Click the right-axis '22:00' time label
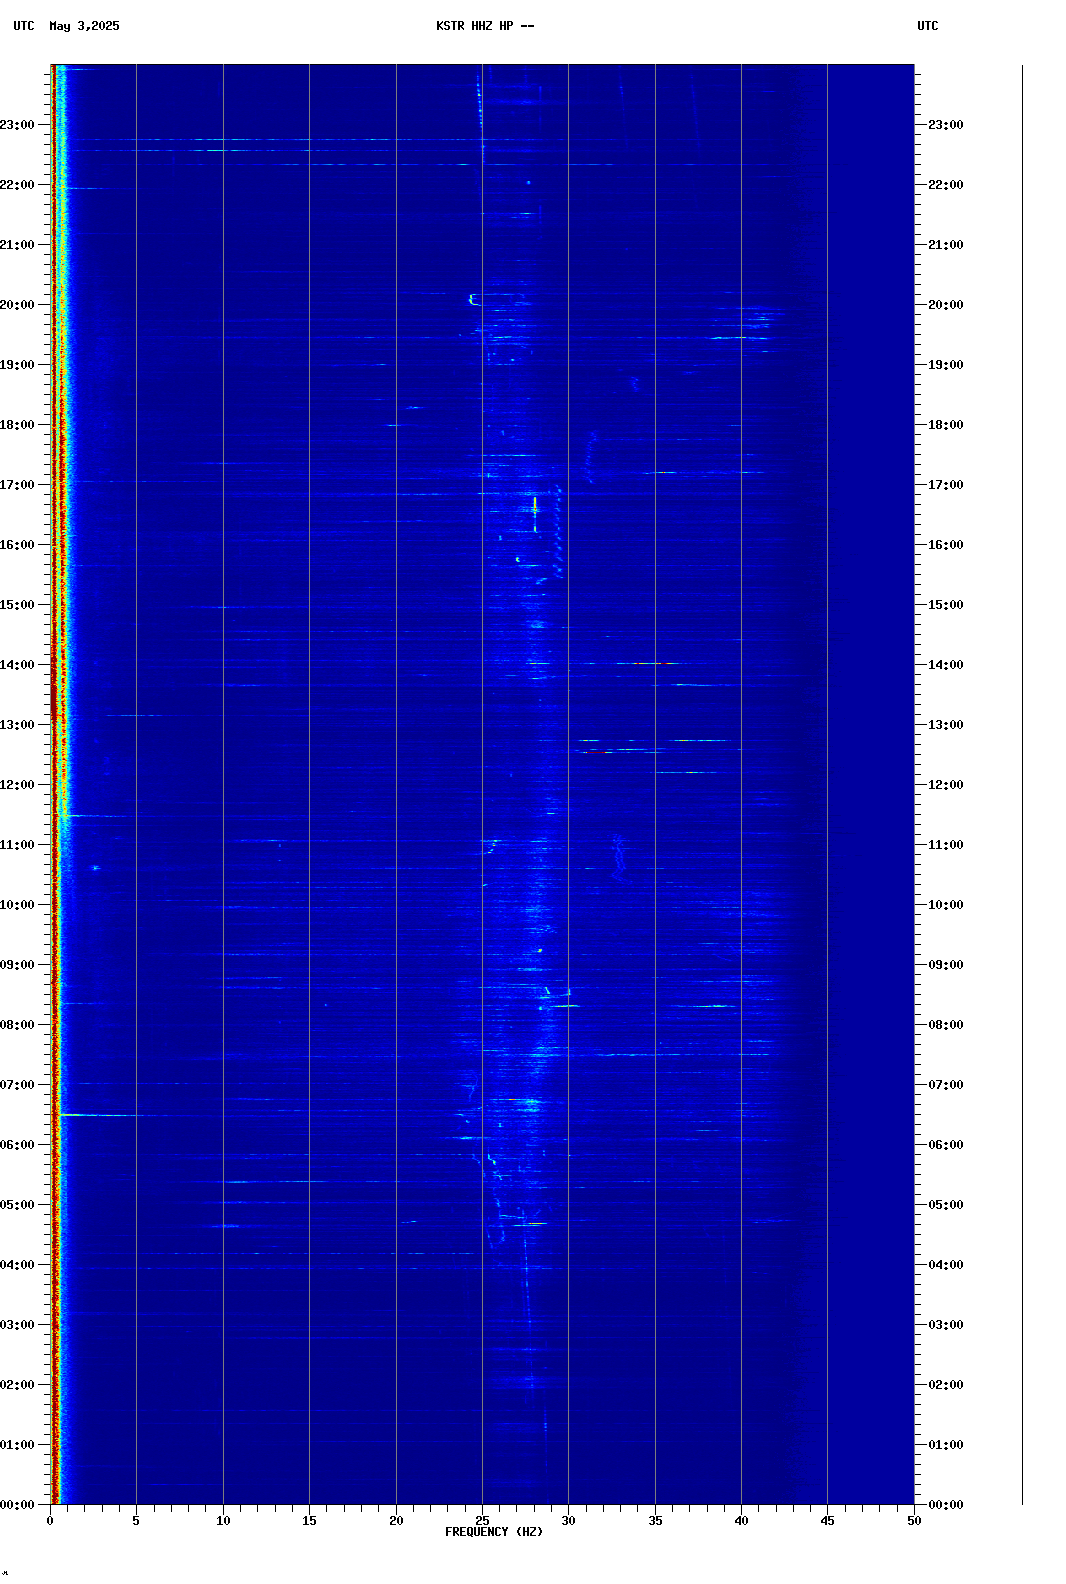 (946, 185)
